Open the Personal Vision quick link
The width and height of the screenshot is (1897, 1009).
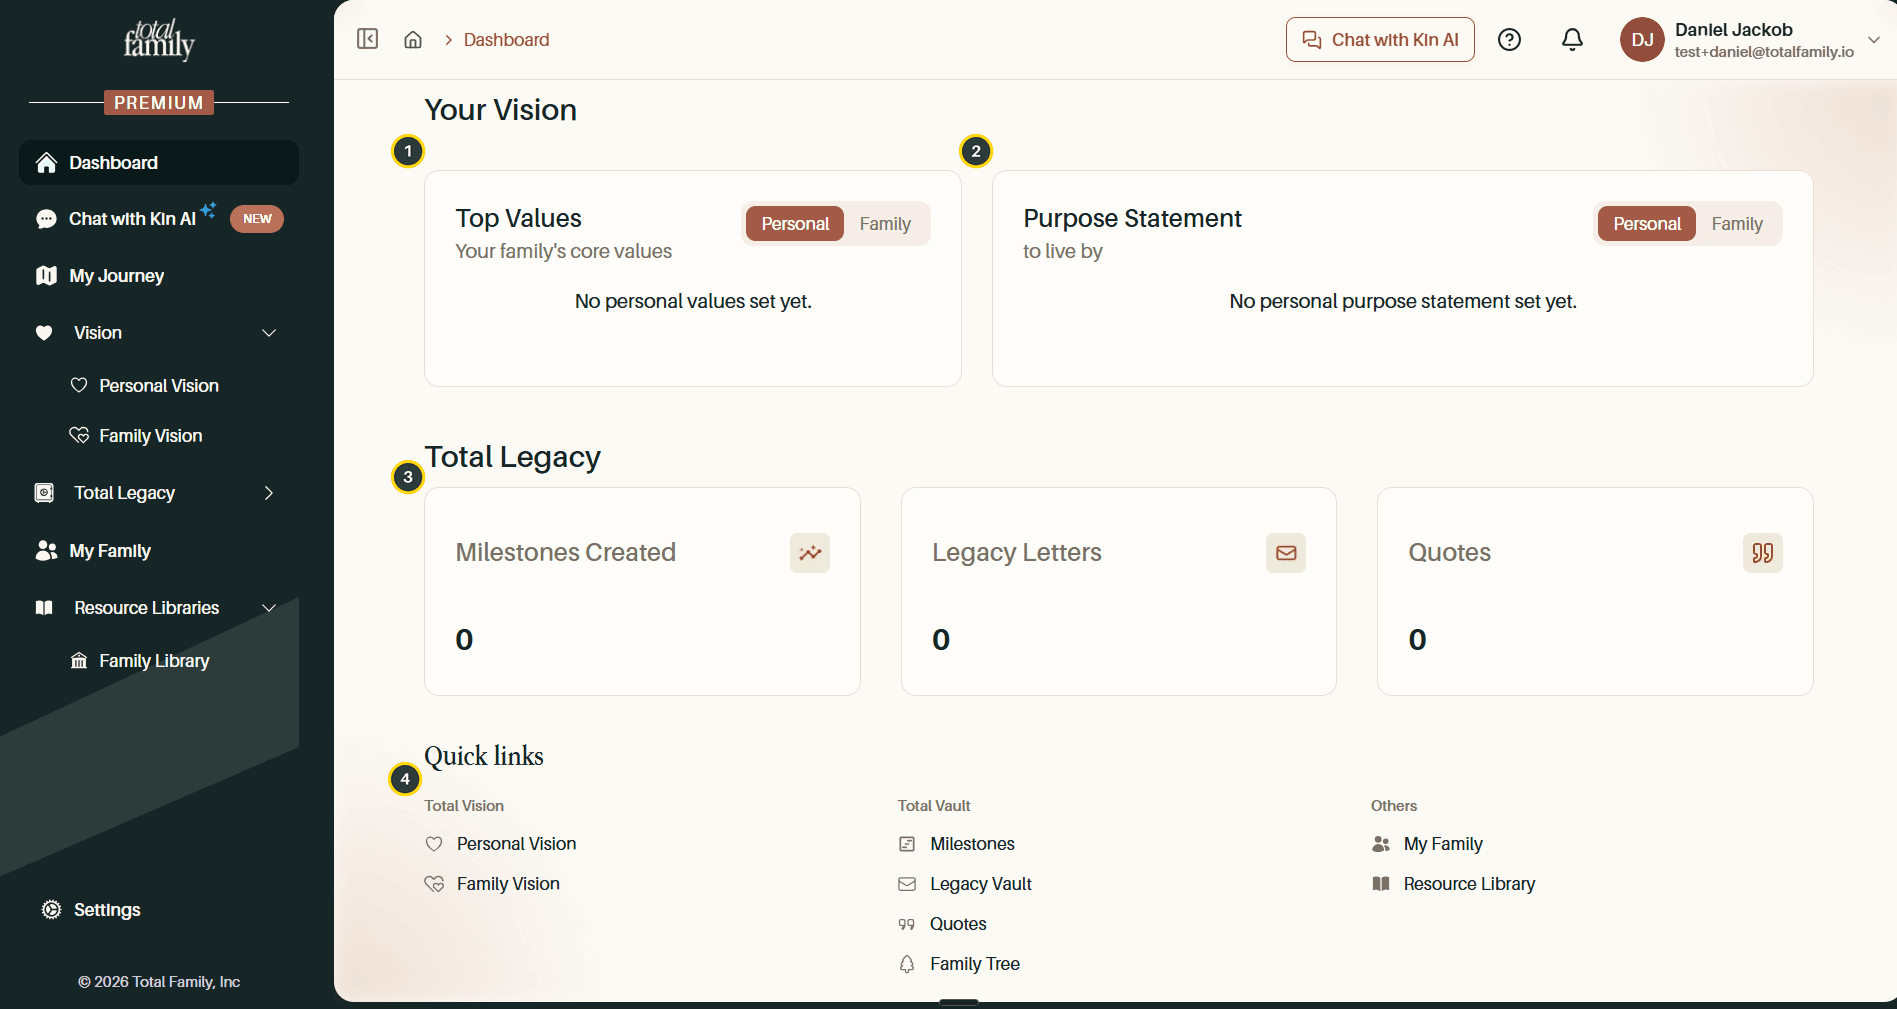(501, 844)
